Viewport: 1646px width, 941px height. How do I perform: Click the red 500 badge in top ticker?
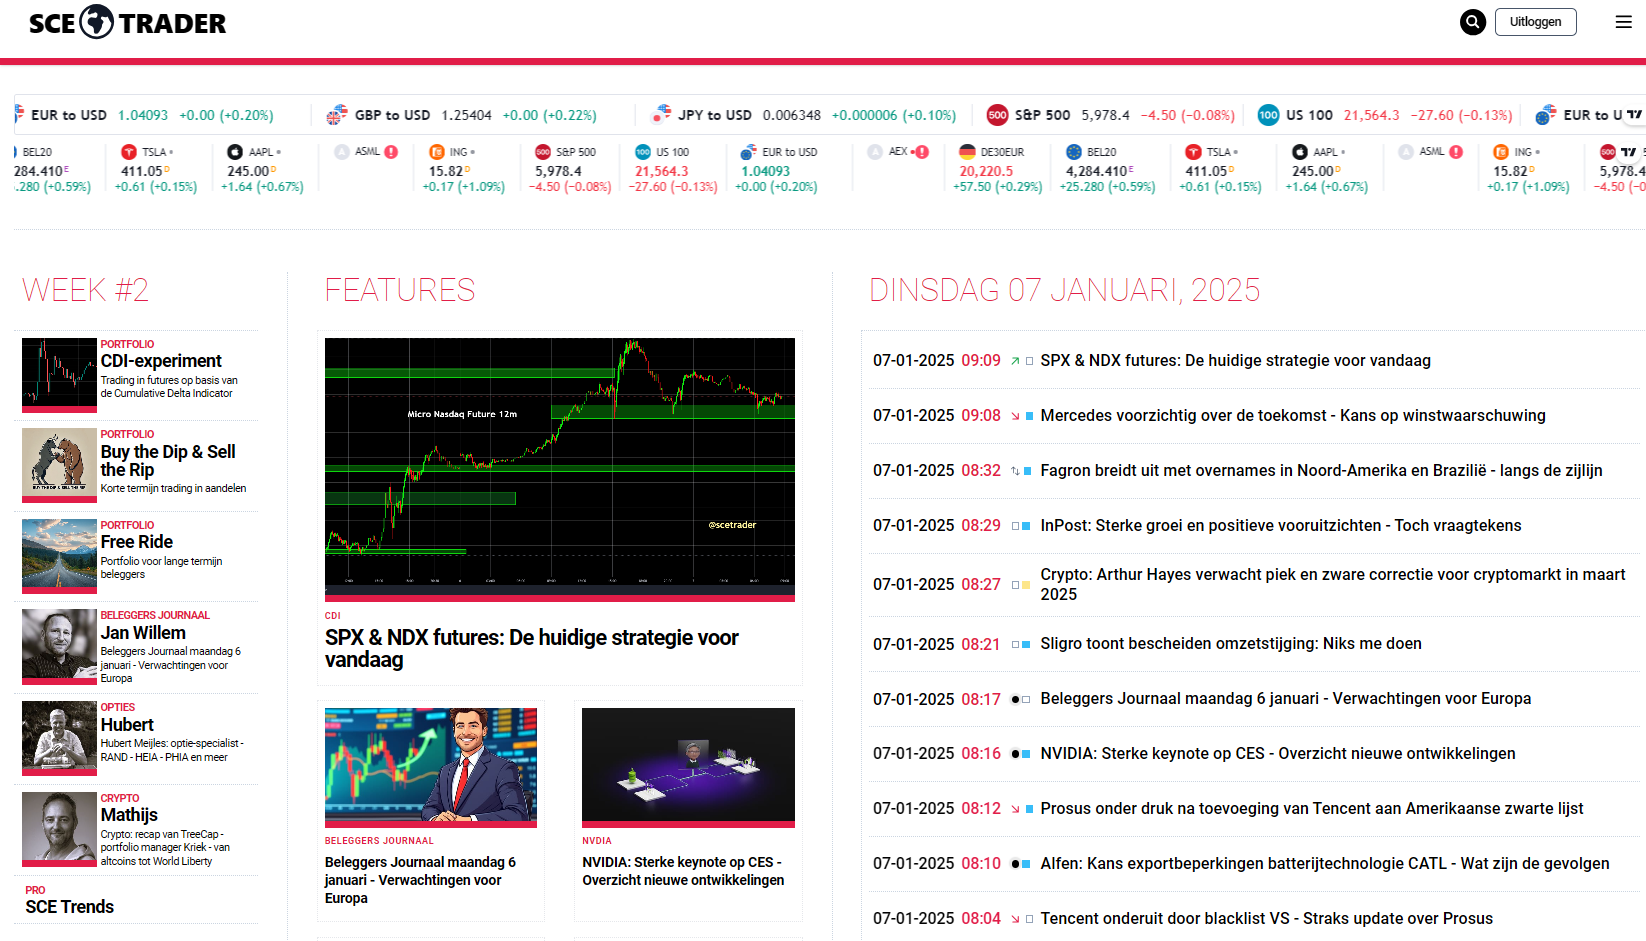[997, 115]
